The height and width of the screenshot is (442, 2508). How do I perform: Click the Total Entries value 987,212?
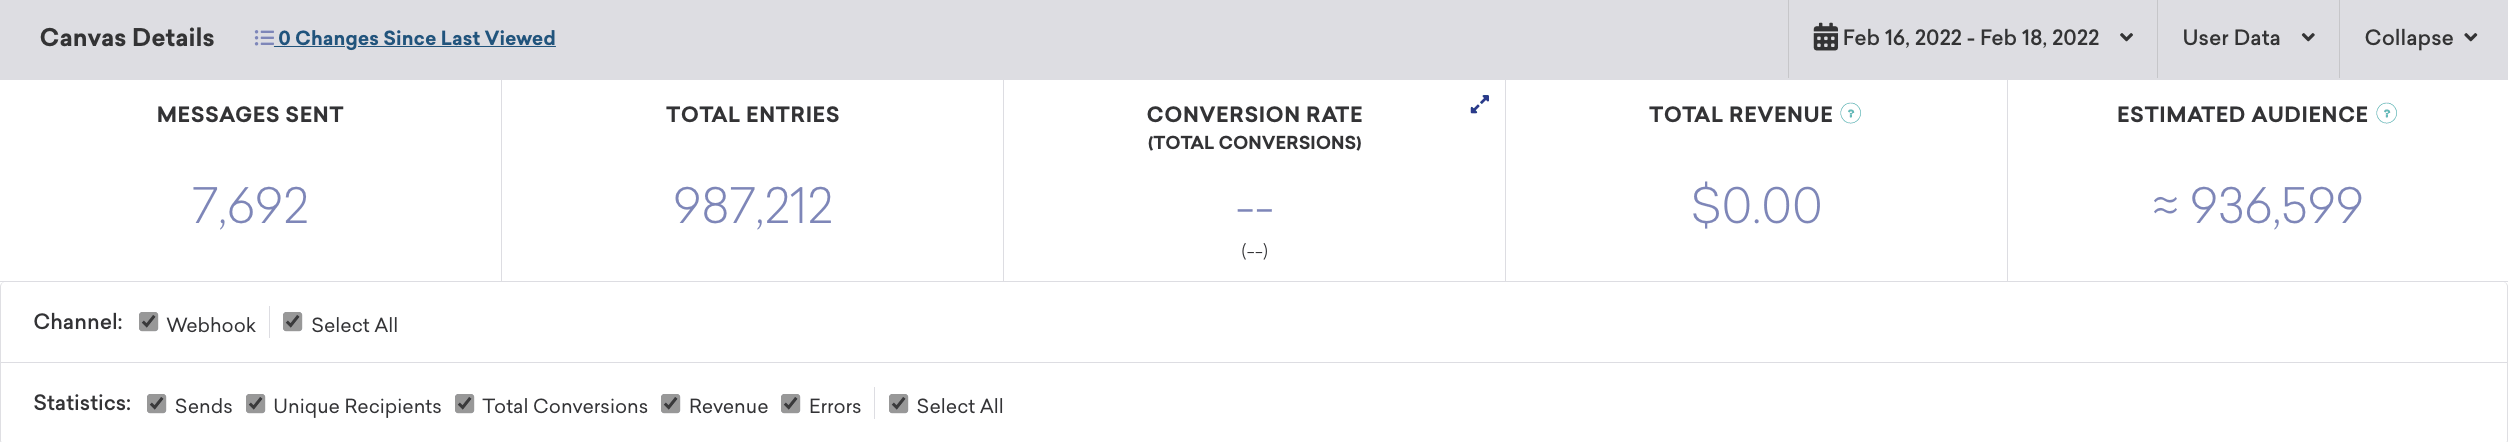point(753,206)
